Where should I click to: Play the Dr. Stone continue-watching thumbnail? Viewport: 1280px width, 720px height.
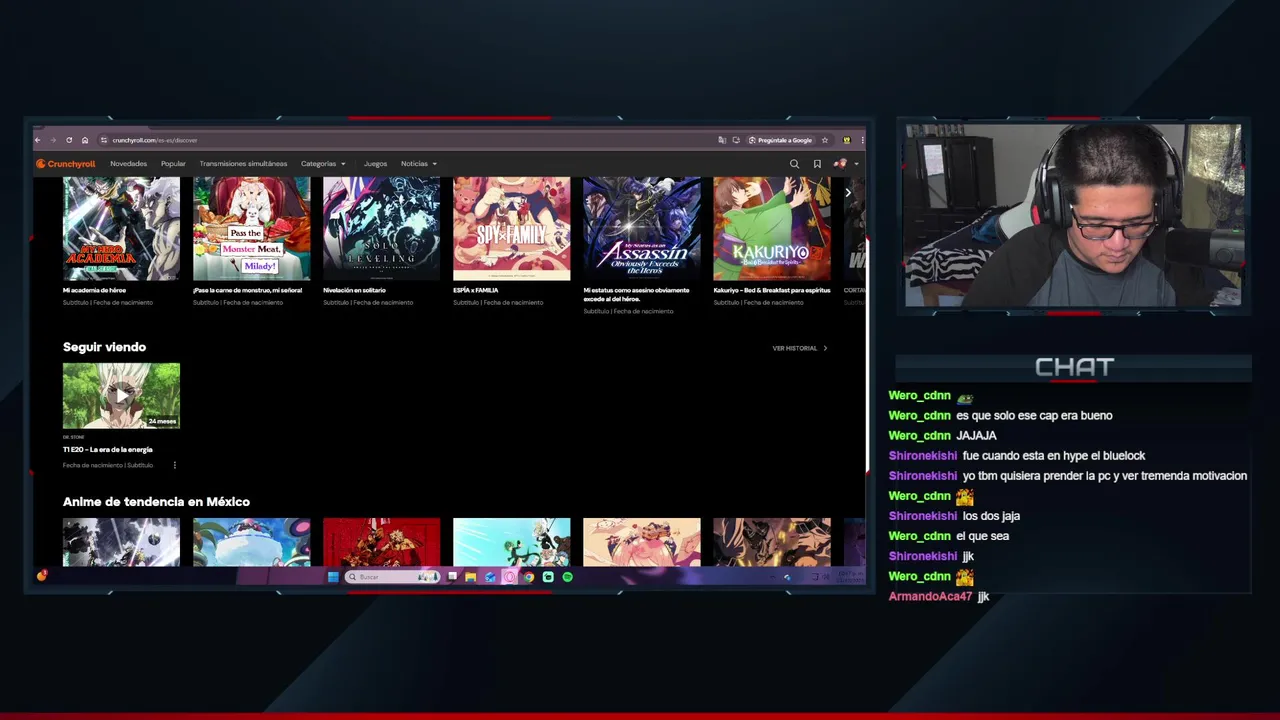click(x=121, y=396)
